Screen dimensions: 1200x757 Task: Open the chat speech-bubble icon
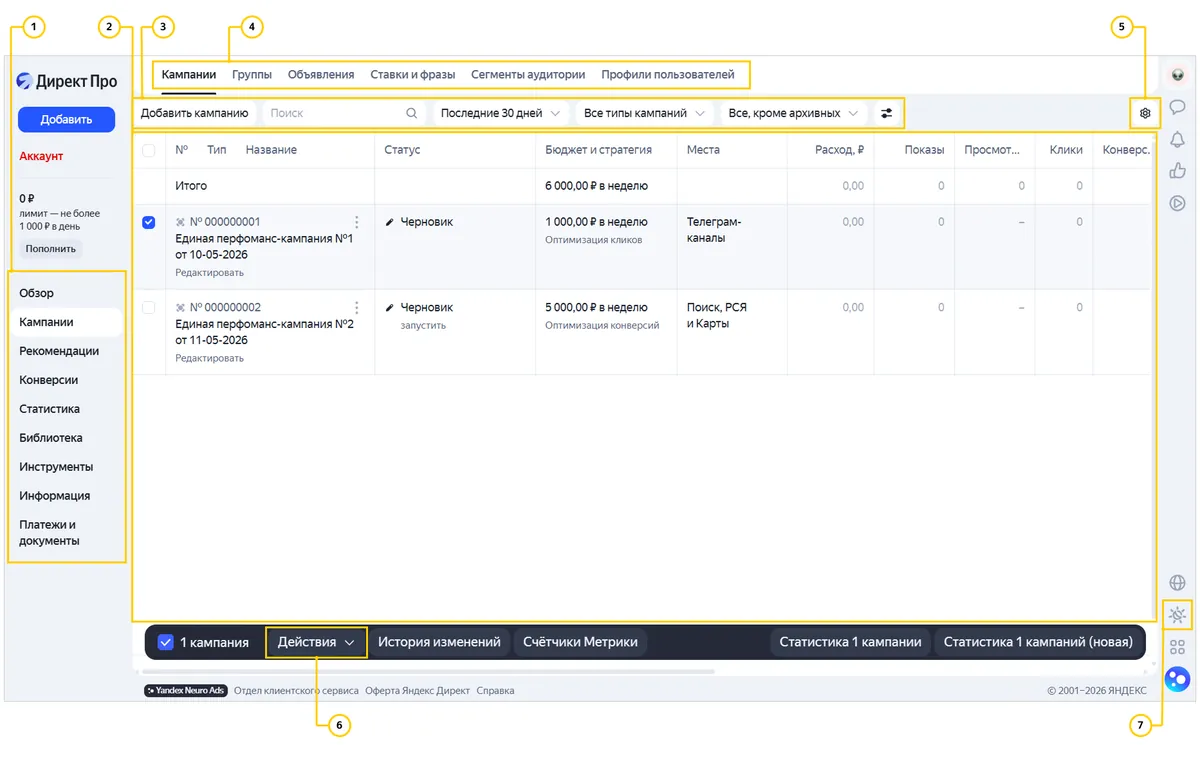(1177, 107)
